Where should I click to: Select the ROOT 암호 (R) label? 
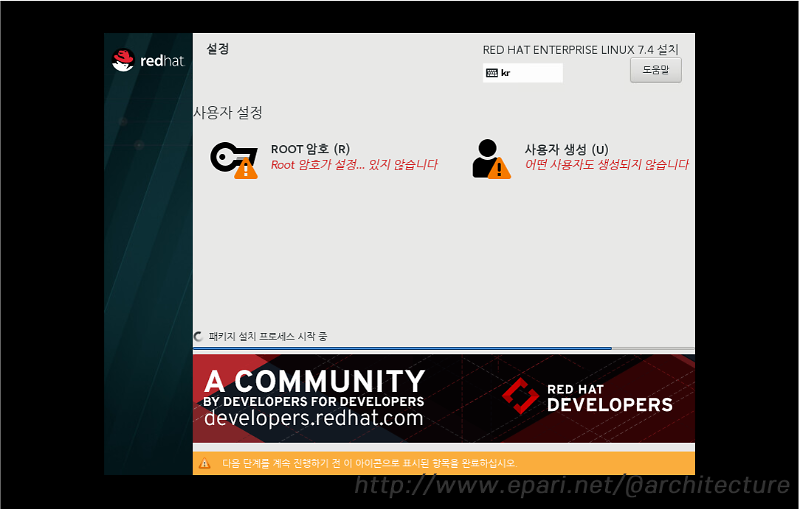click(310, 149)
